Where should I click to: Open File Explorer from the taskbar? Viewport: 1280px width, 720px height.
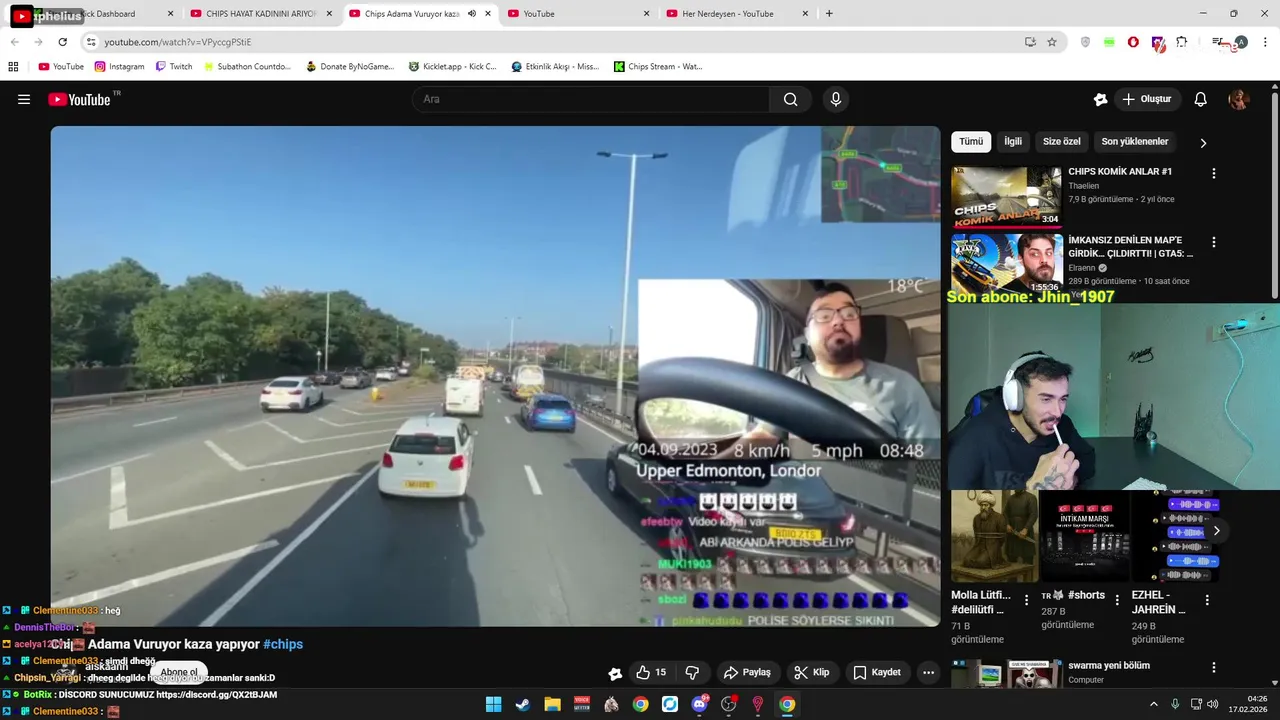point(552,704)
